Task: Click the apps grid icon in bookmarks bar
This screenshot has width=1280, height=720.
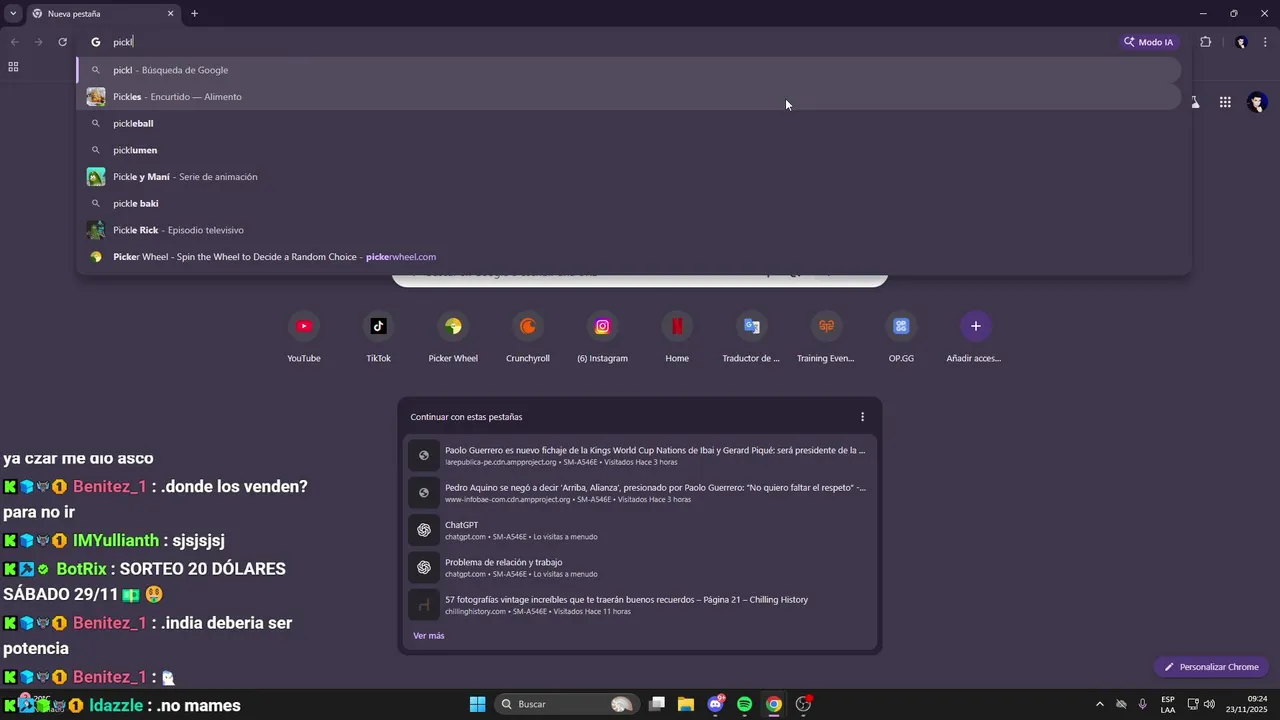Action: pos(13,67)
